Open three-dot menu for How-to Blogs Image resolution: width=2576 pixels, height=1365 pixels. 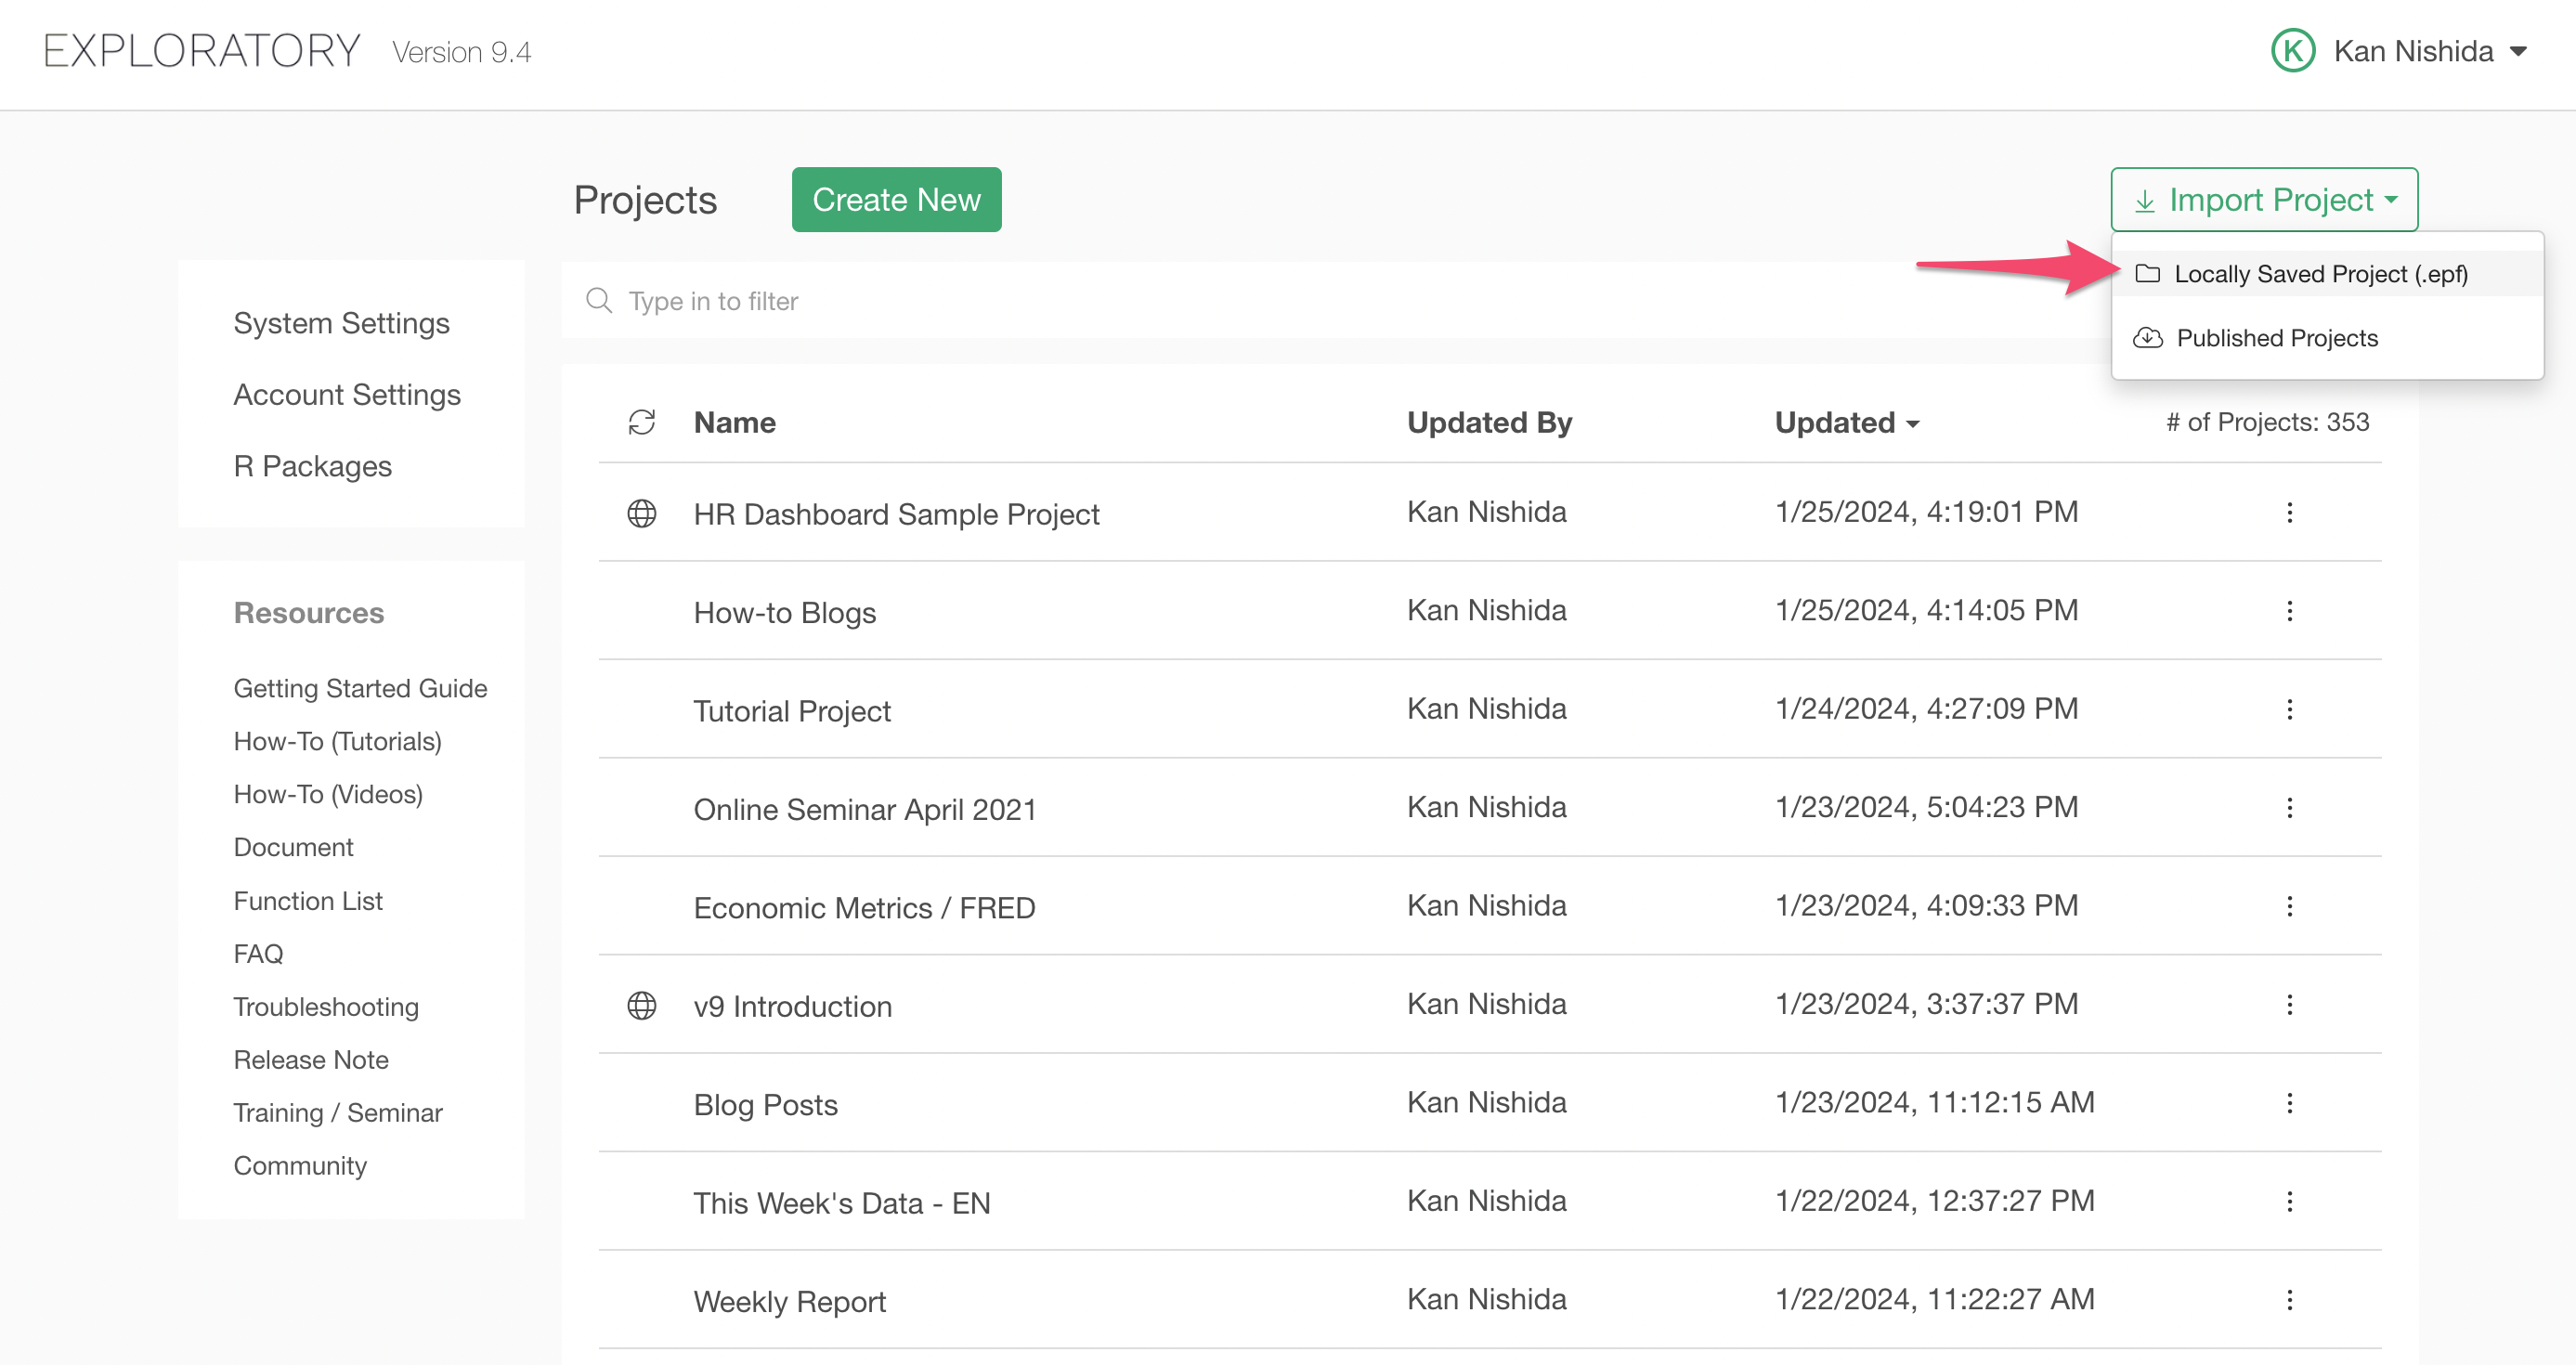[x=2289, y=611]
